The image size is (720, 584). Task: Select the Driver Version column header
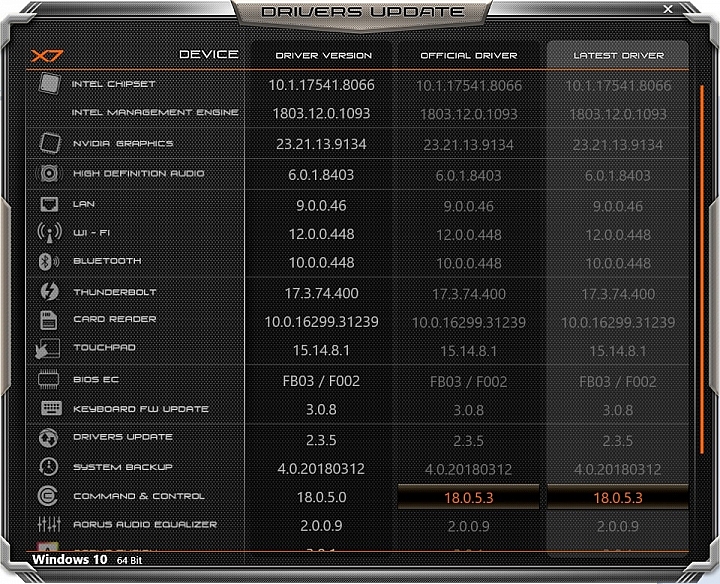(324, 56)
